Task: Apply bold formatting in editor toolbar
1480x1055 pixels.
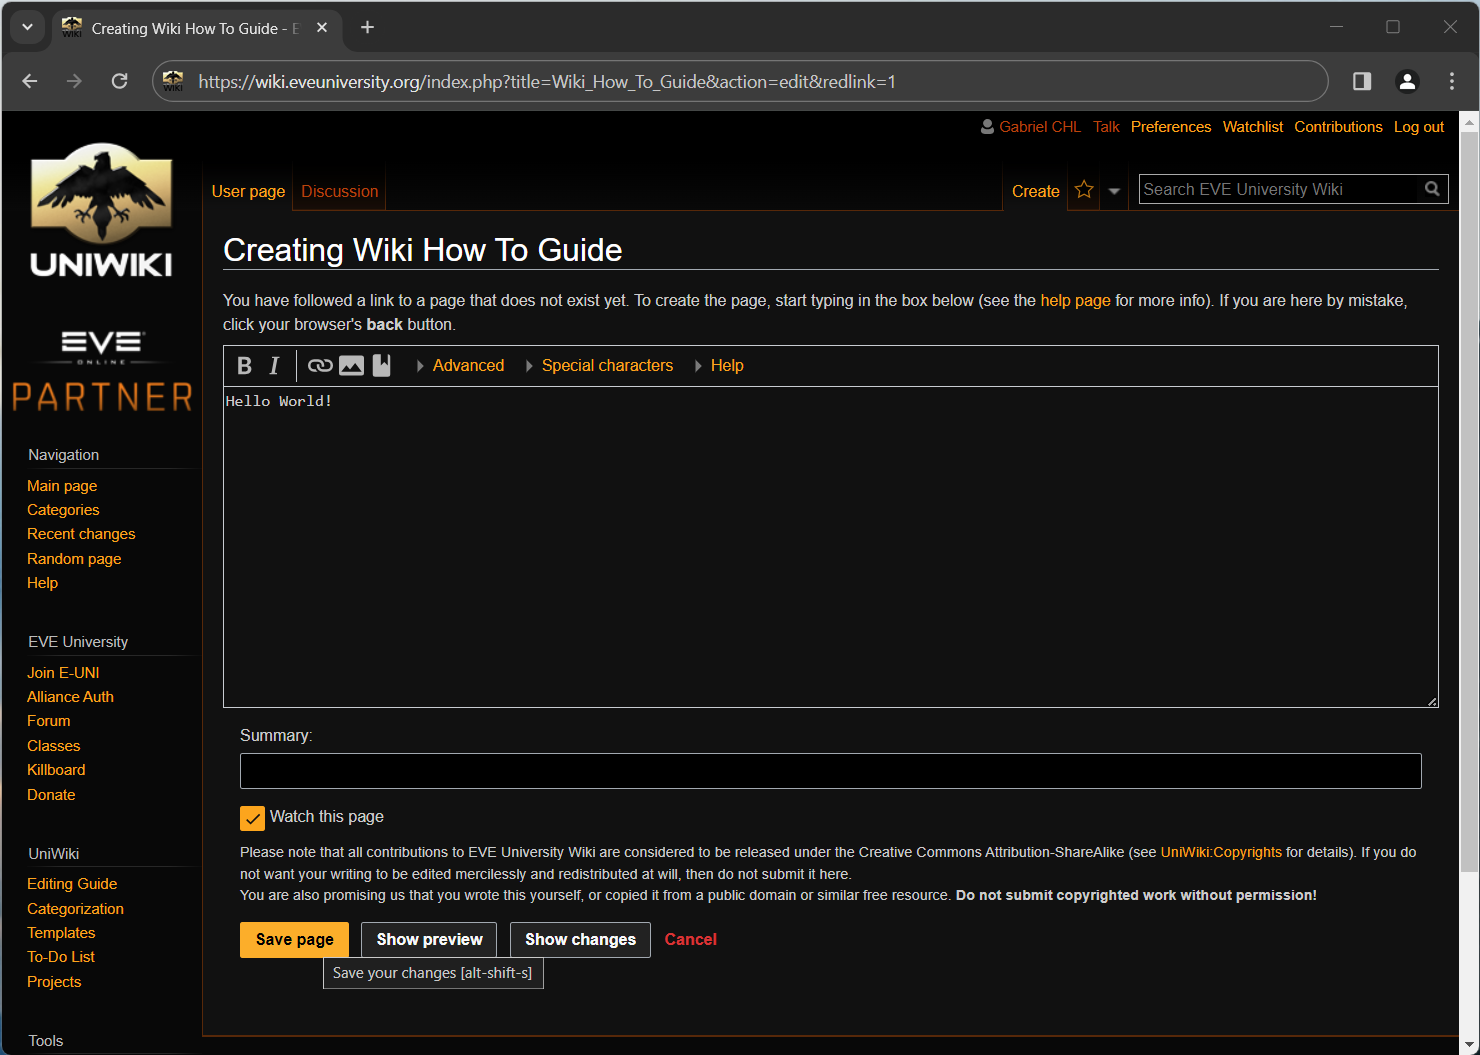Action: (244, 366)
